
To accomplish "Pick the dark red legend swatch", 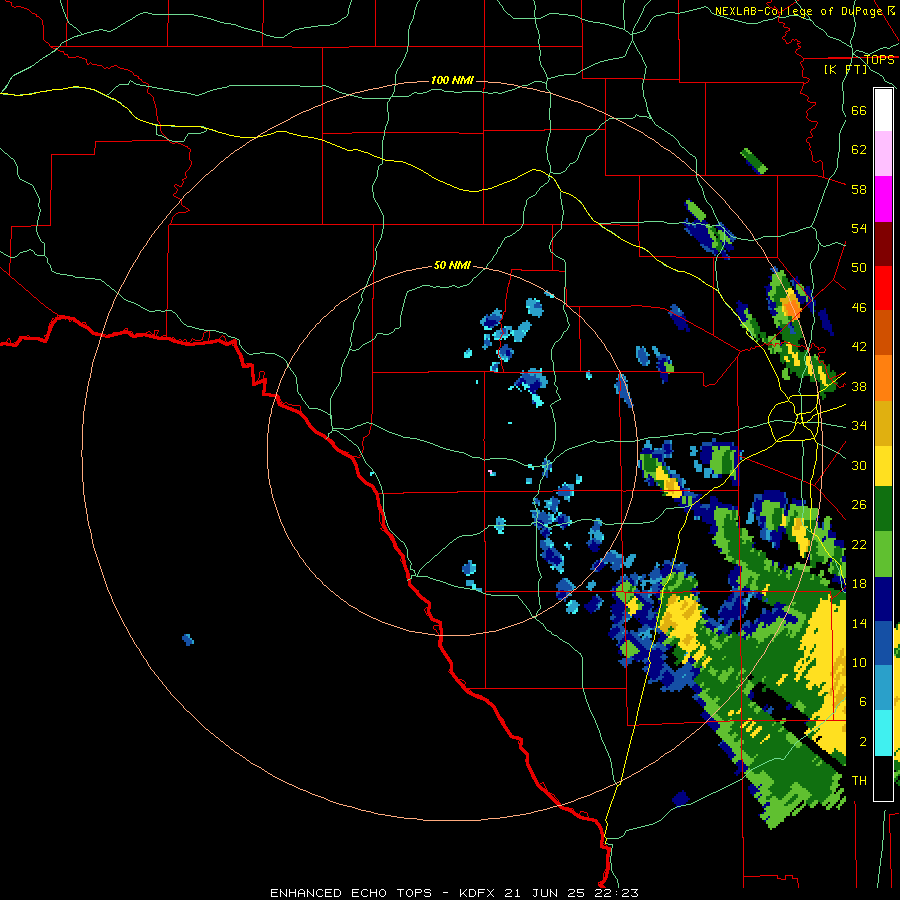I will 883,244.
